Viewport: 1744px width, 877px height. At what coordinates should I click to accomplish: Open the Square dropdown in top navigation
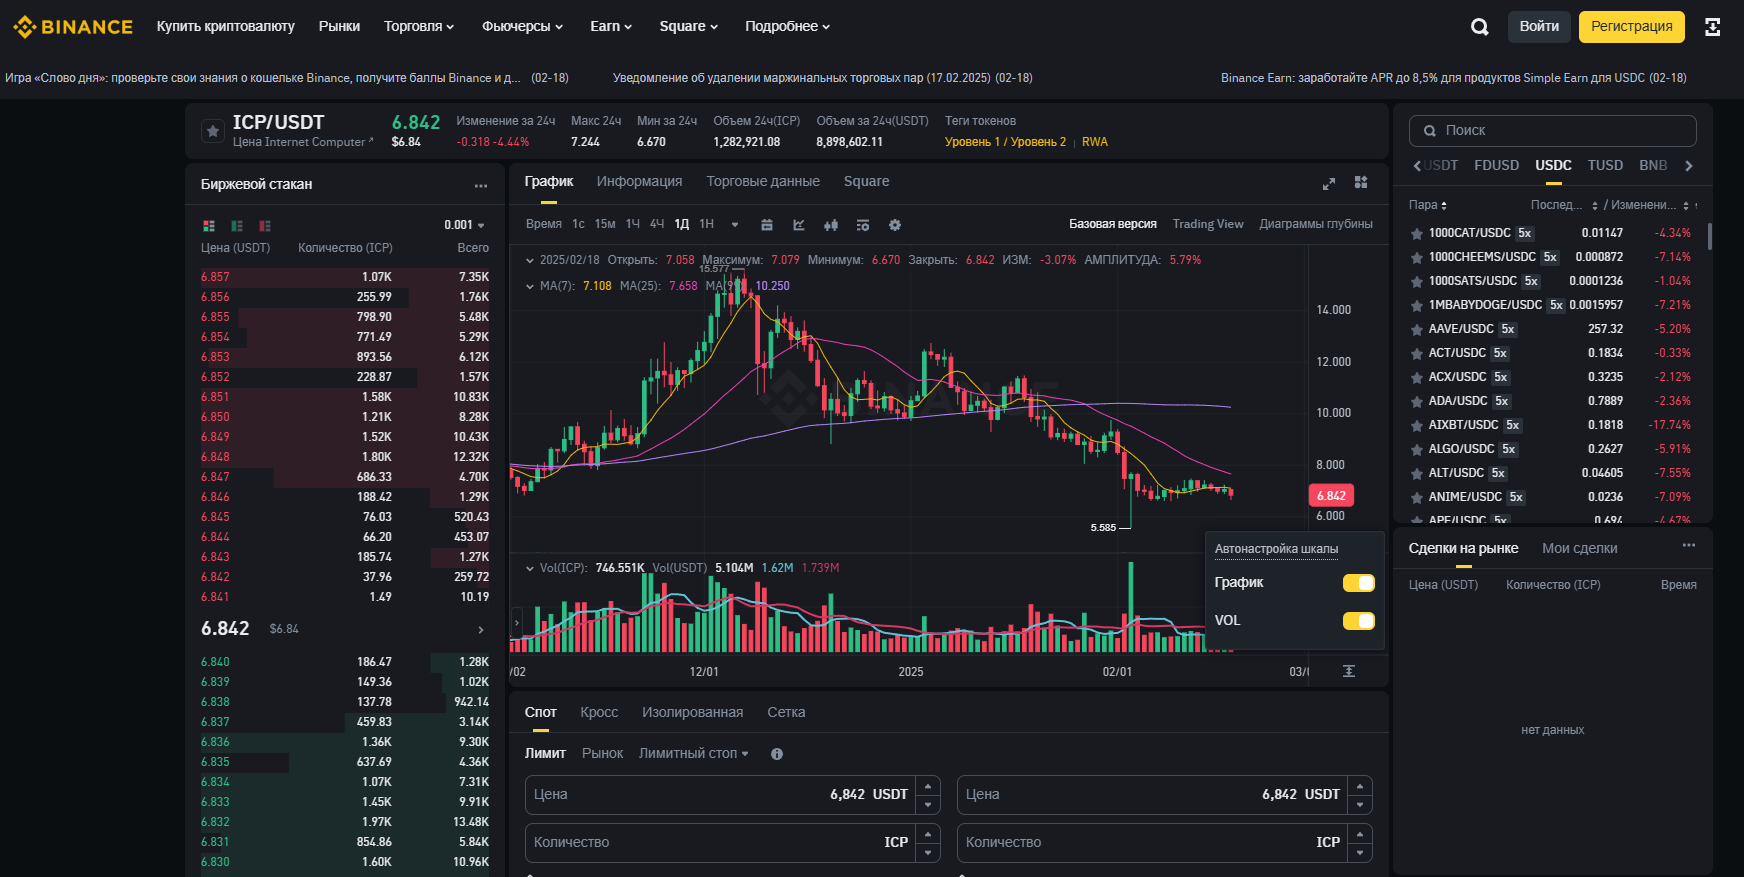click(689, 27)
